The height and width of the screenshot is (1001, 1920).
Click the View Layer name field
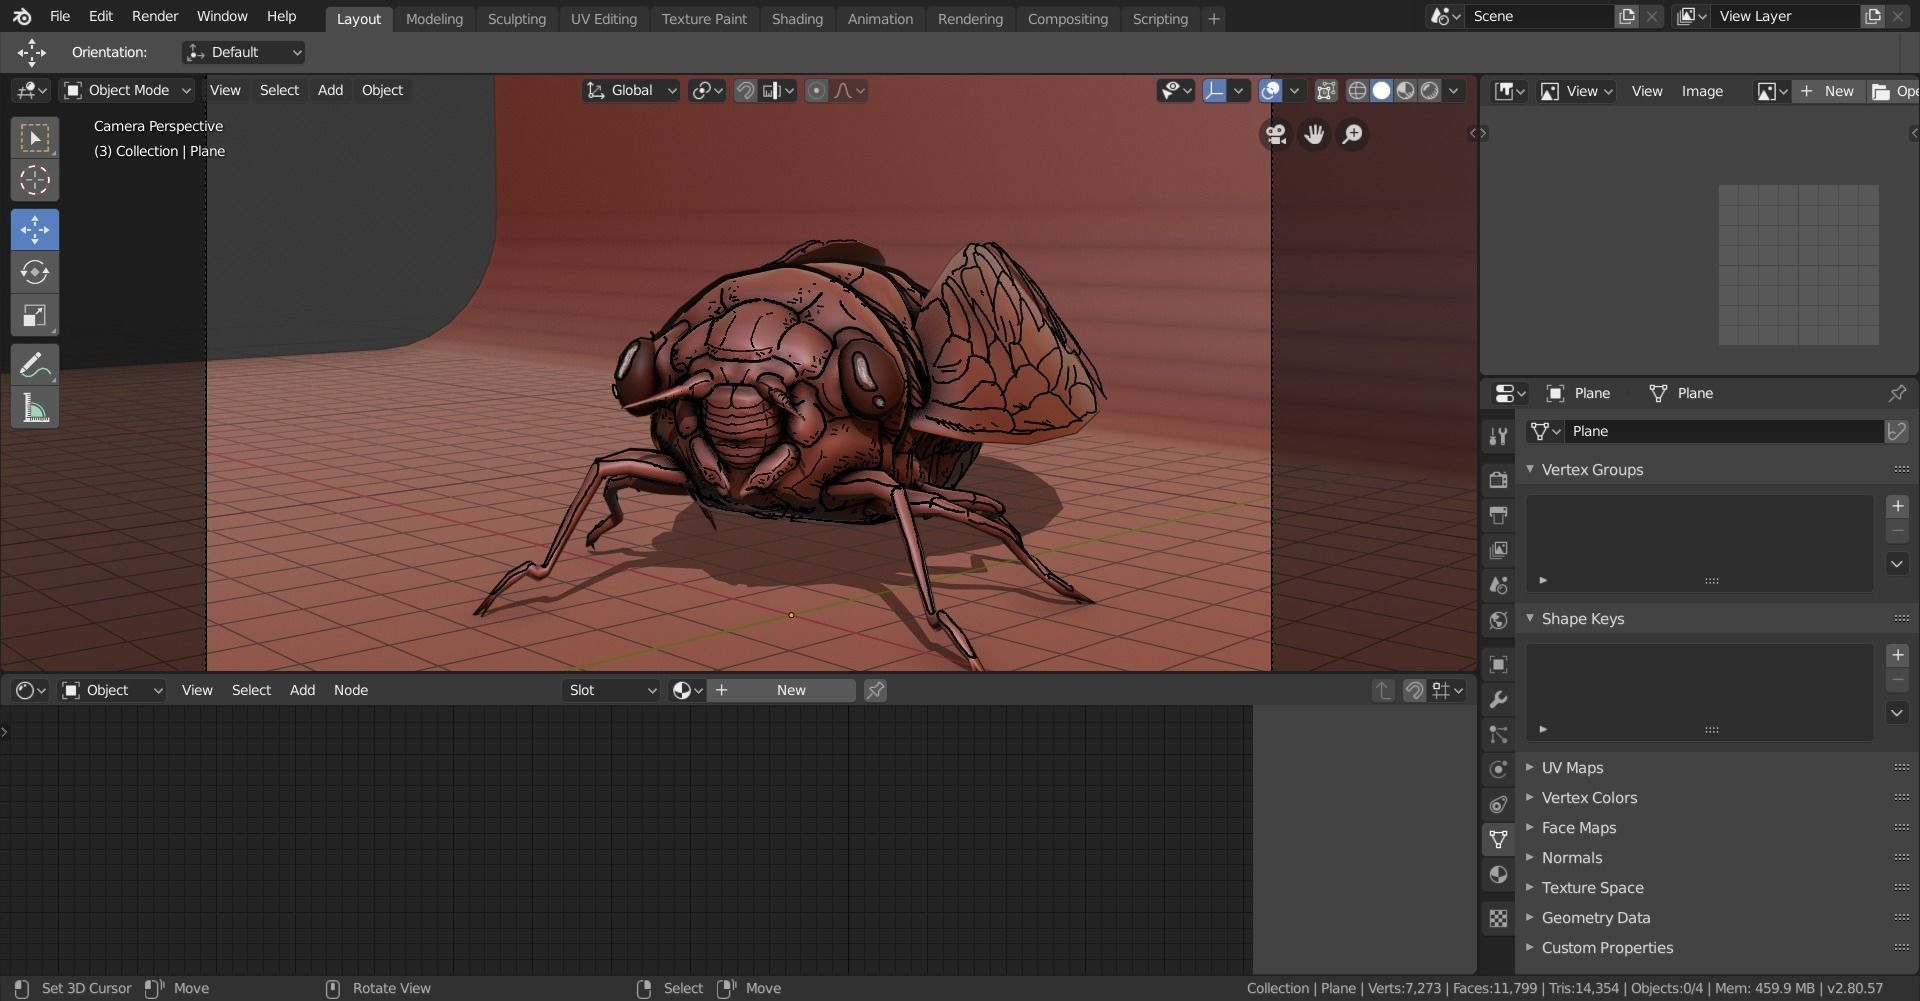[1786, 16]
